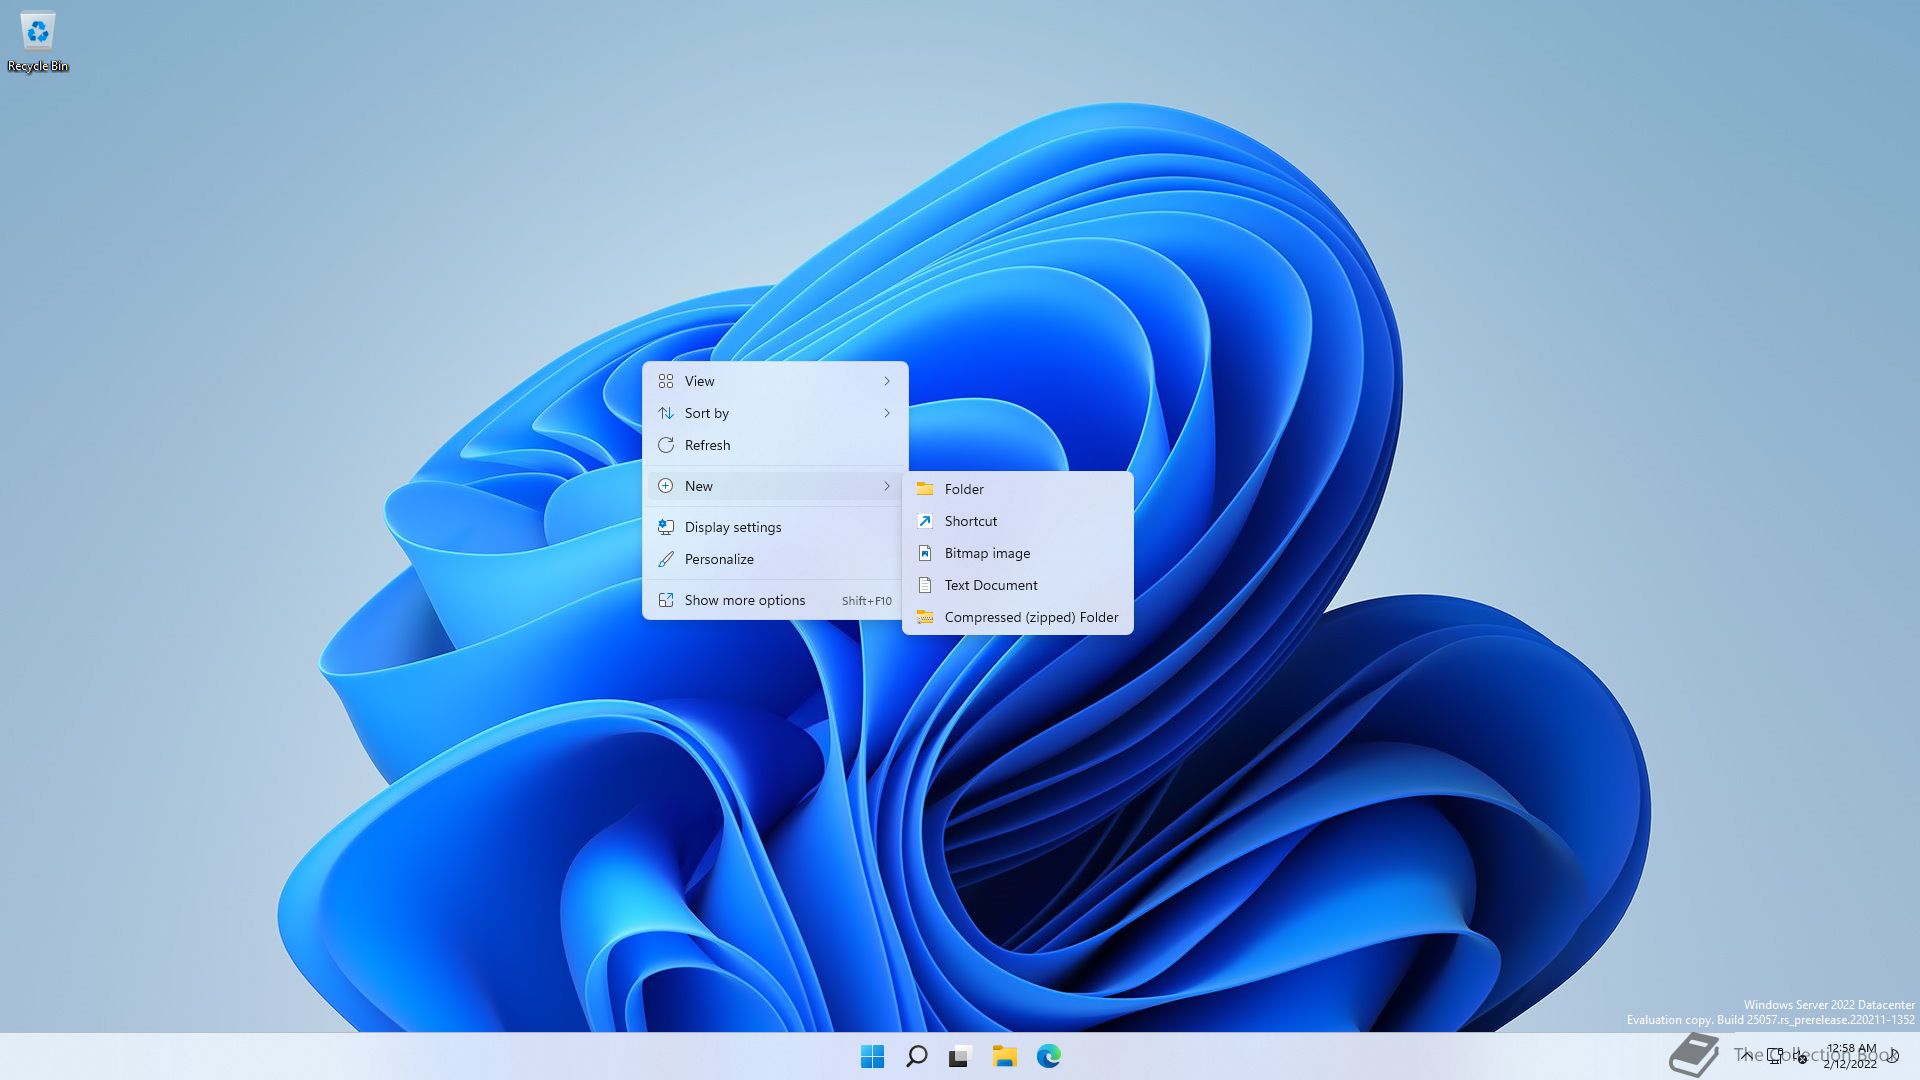Click the Sort by arrows icon
The width and height of the screenshot is (1920, 1080).
click(x=666, y=413)
